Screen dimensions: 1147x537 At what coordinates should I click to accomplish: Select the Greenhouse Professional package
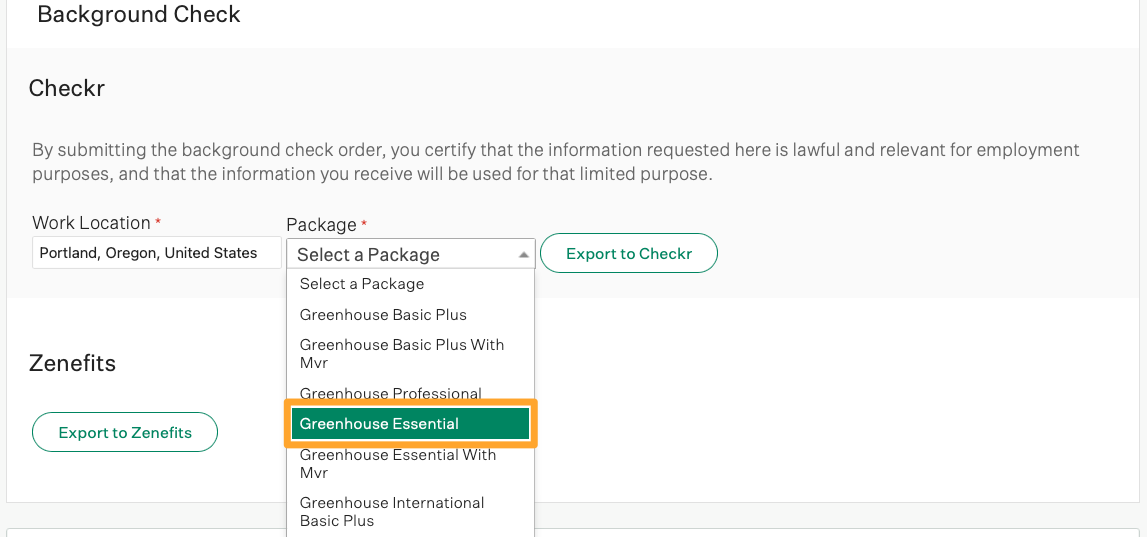pos(391,393)
